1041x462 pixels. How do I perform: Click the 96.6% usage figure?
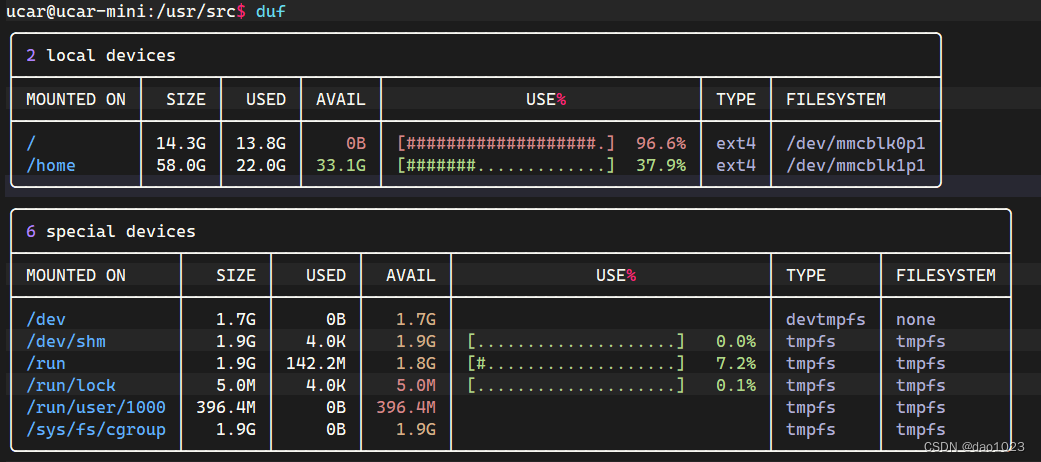point(661,143)
